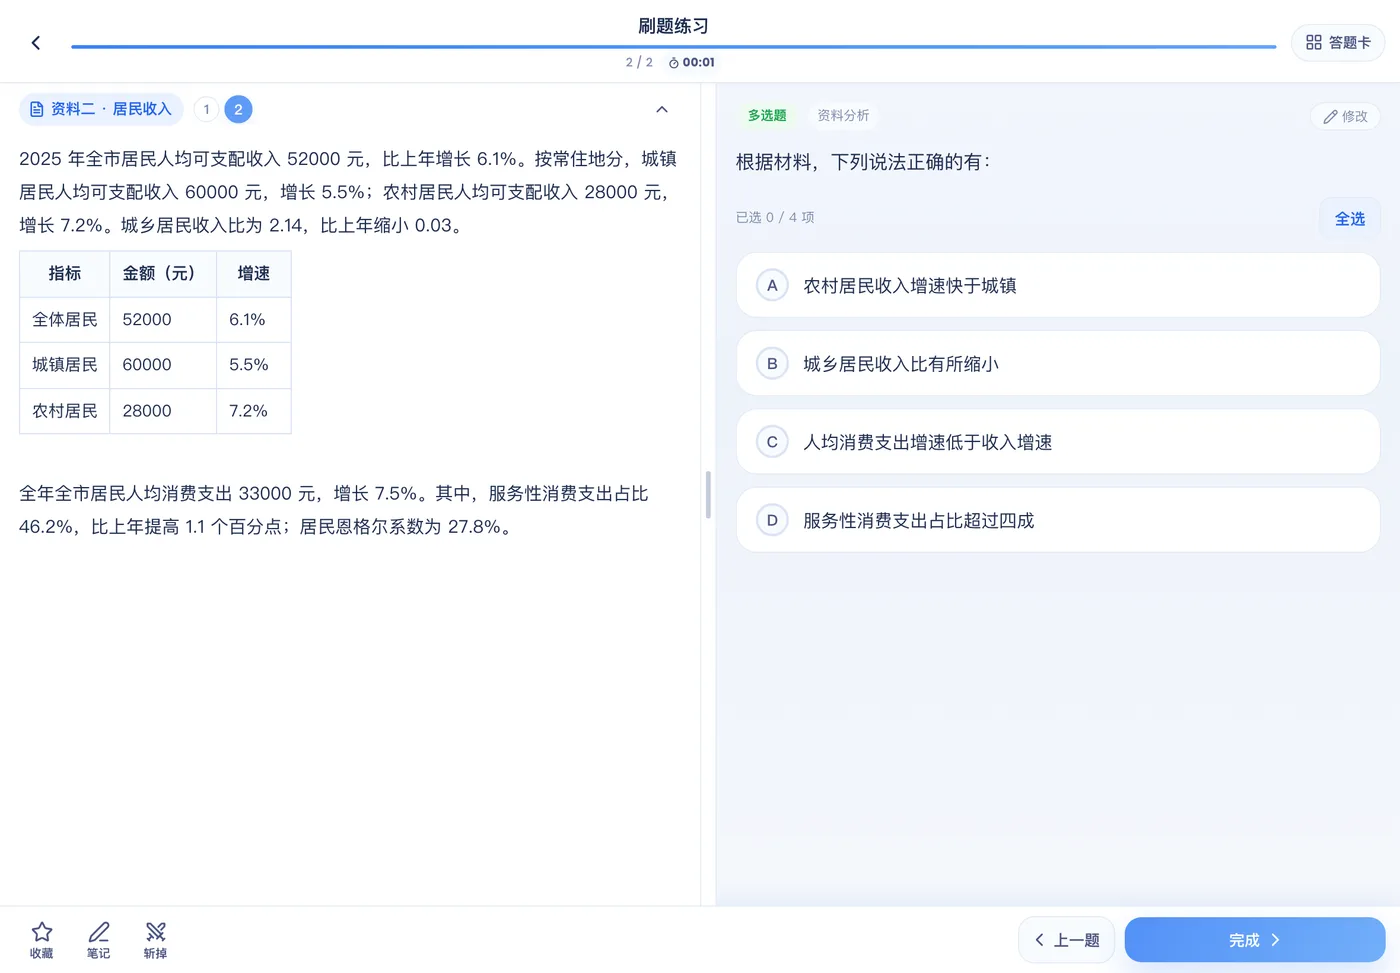
Task: Click the 增速 column header
Action: [254, 274]
